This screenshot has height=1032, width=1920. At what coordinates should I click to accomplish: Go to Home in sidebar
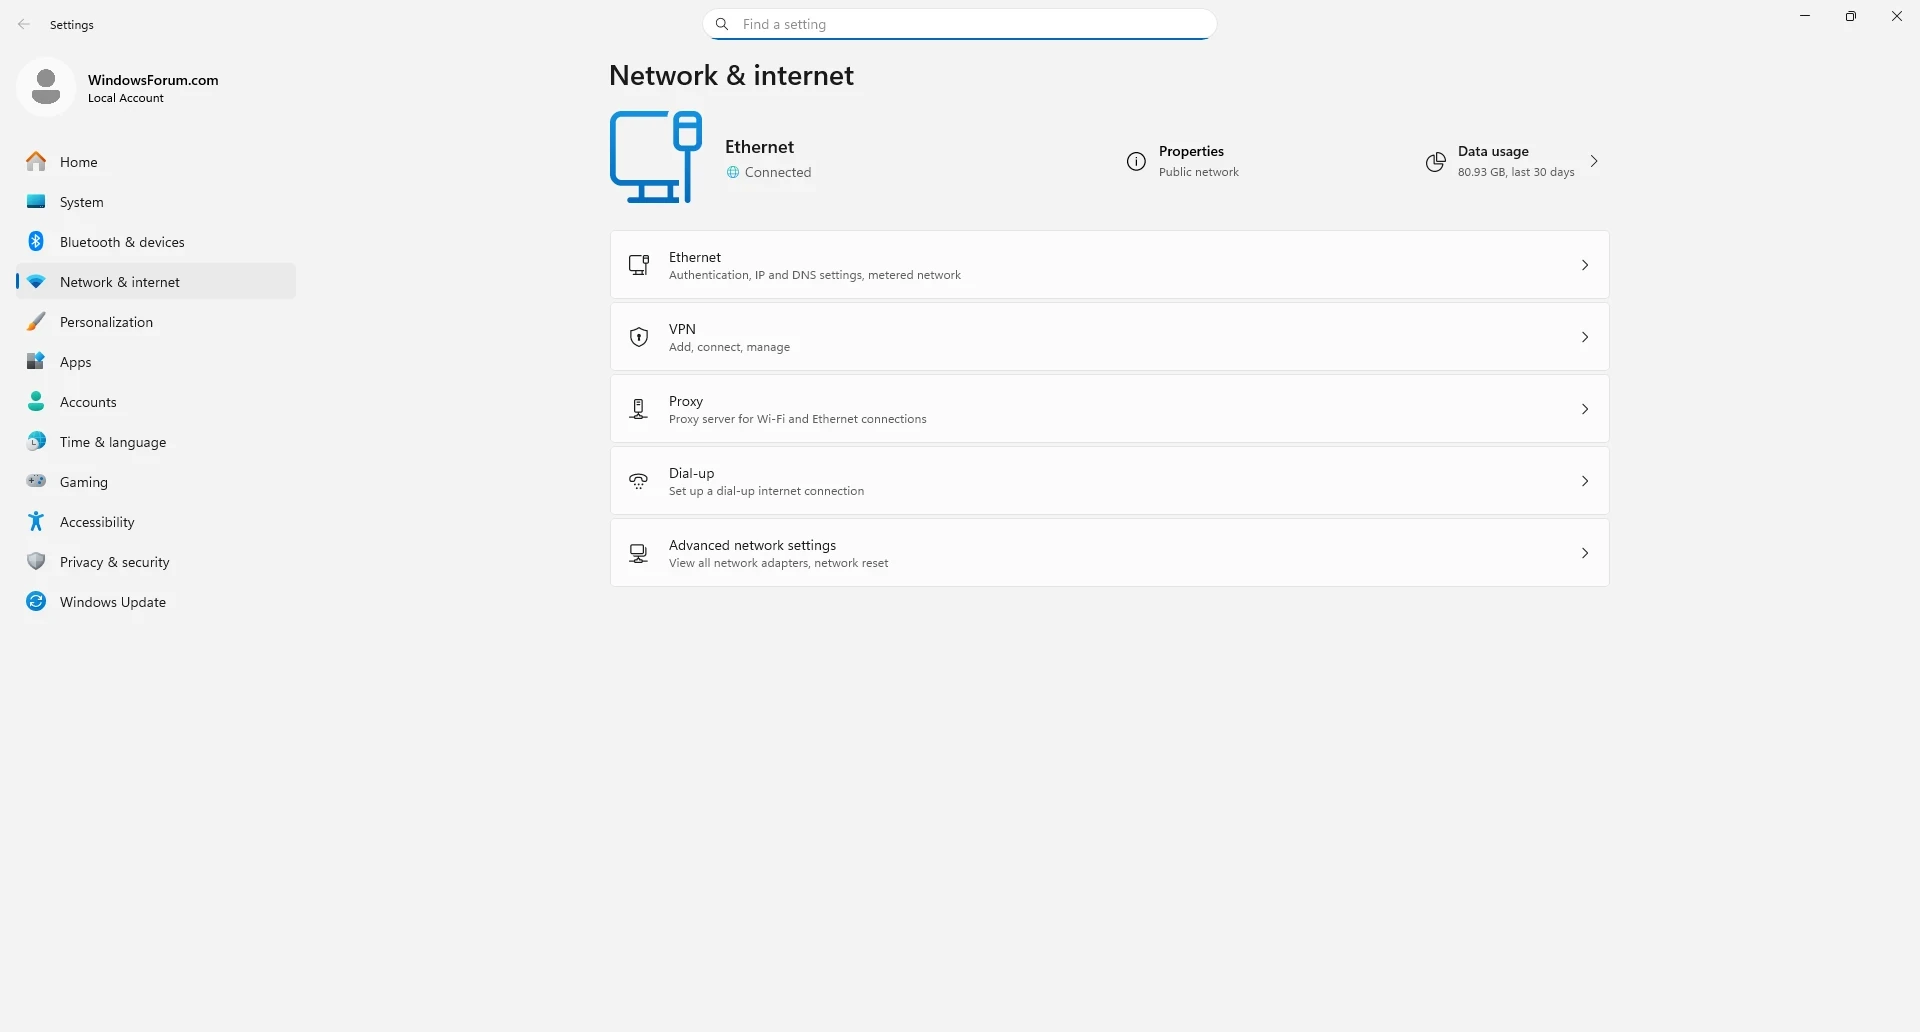tap(156, 161)
